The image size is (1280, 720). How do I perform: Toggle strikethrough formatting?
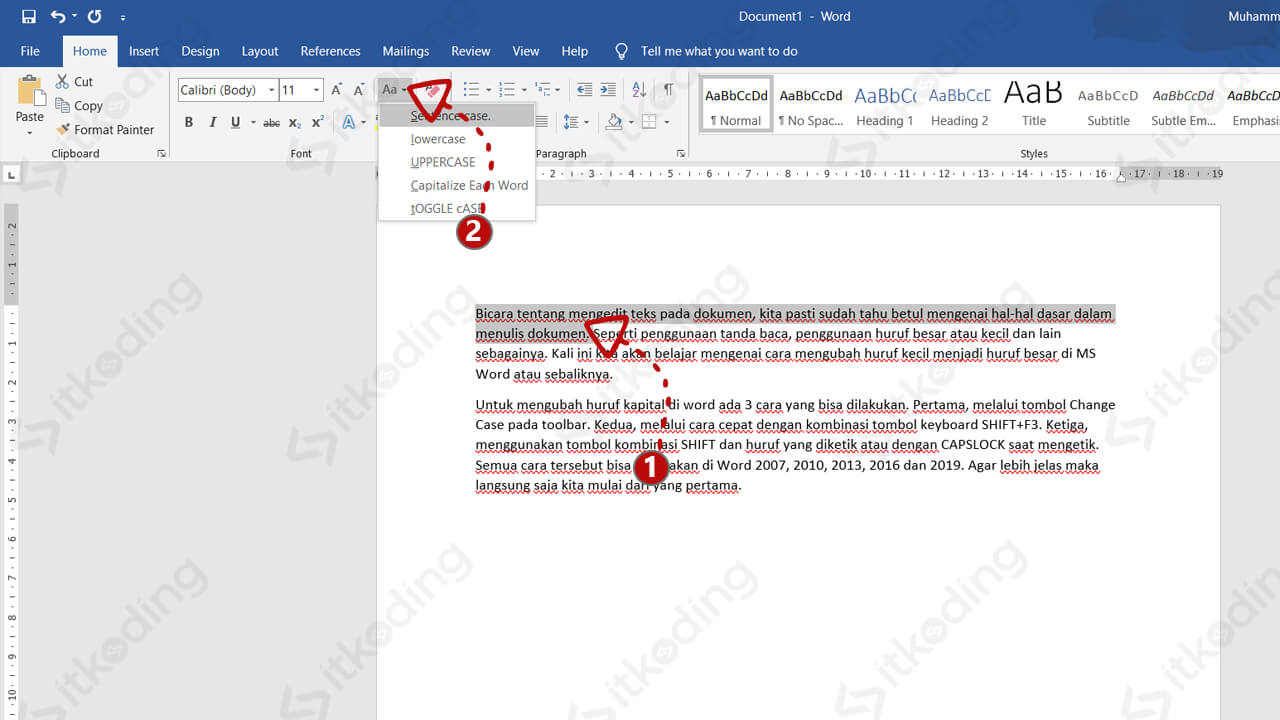[x=271, y=123]
